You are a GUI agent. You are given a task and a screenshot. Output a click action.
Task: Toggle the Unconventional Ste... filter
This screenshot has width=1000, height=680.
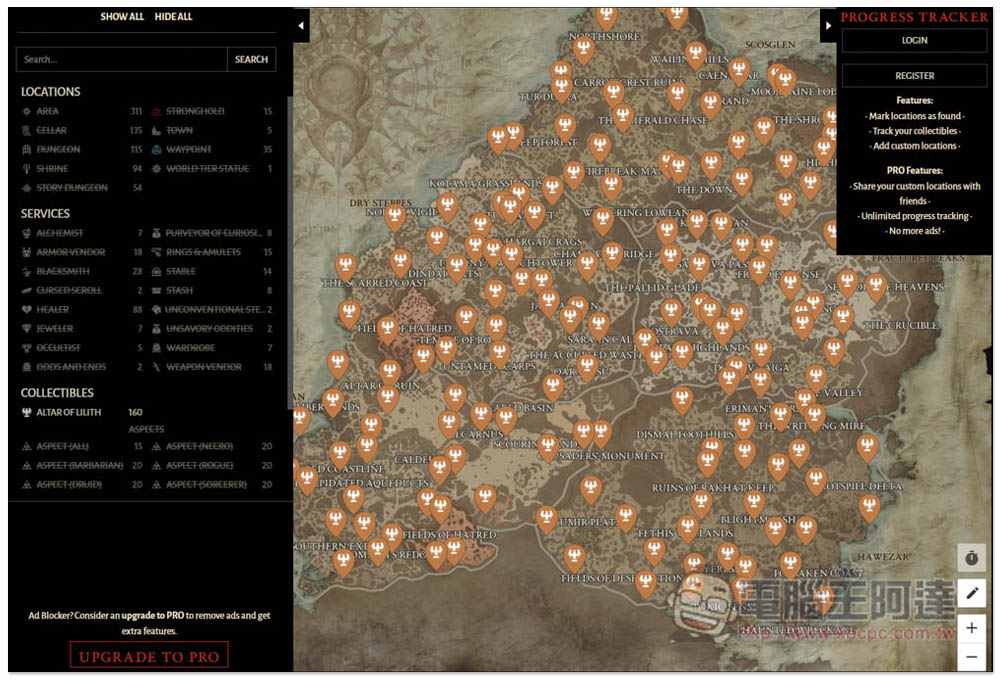[x=212, y=309]
